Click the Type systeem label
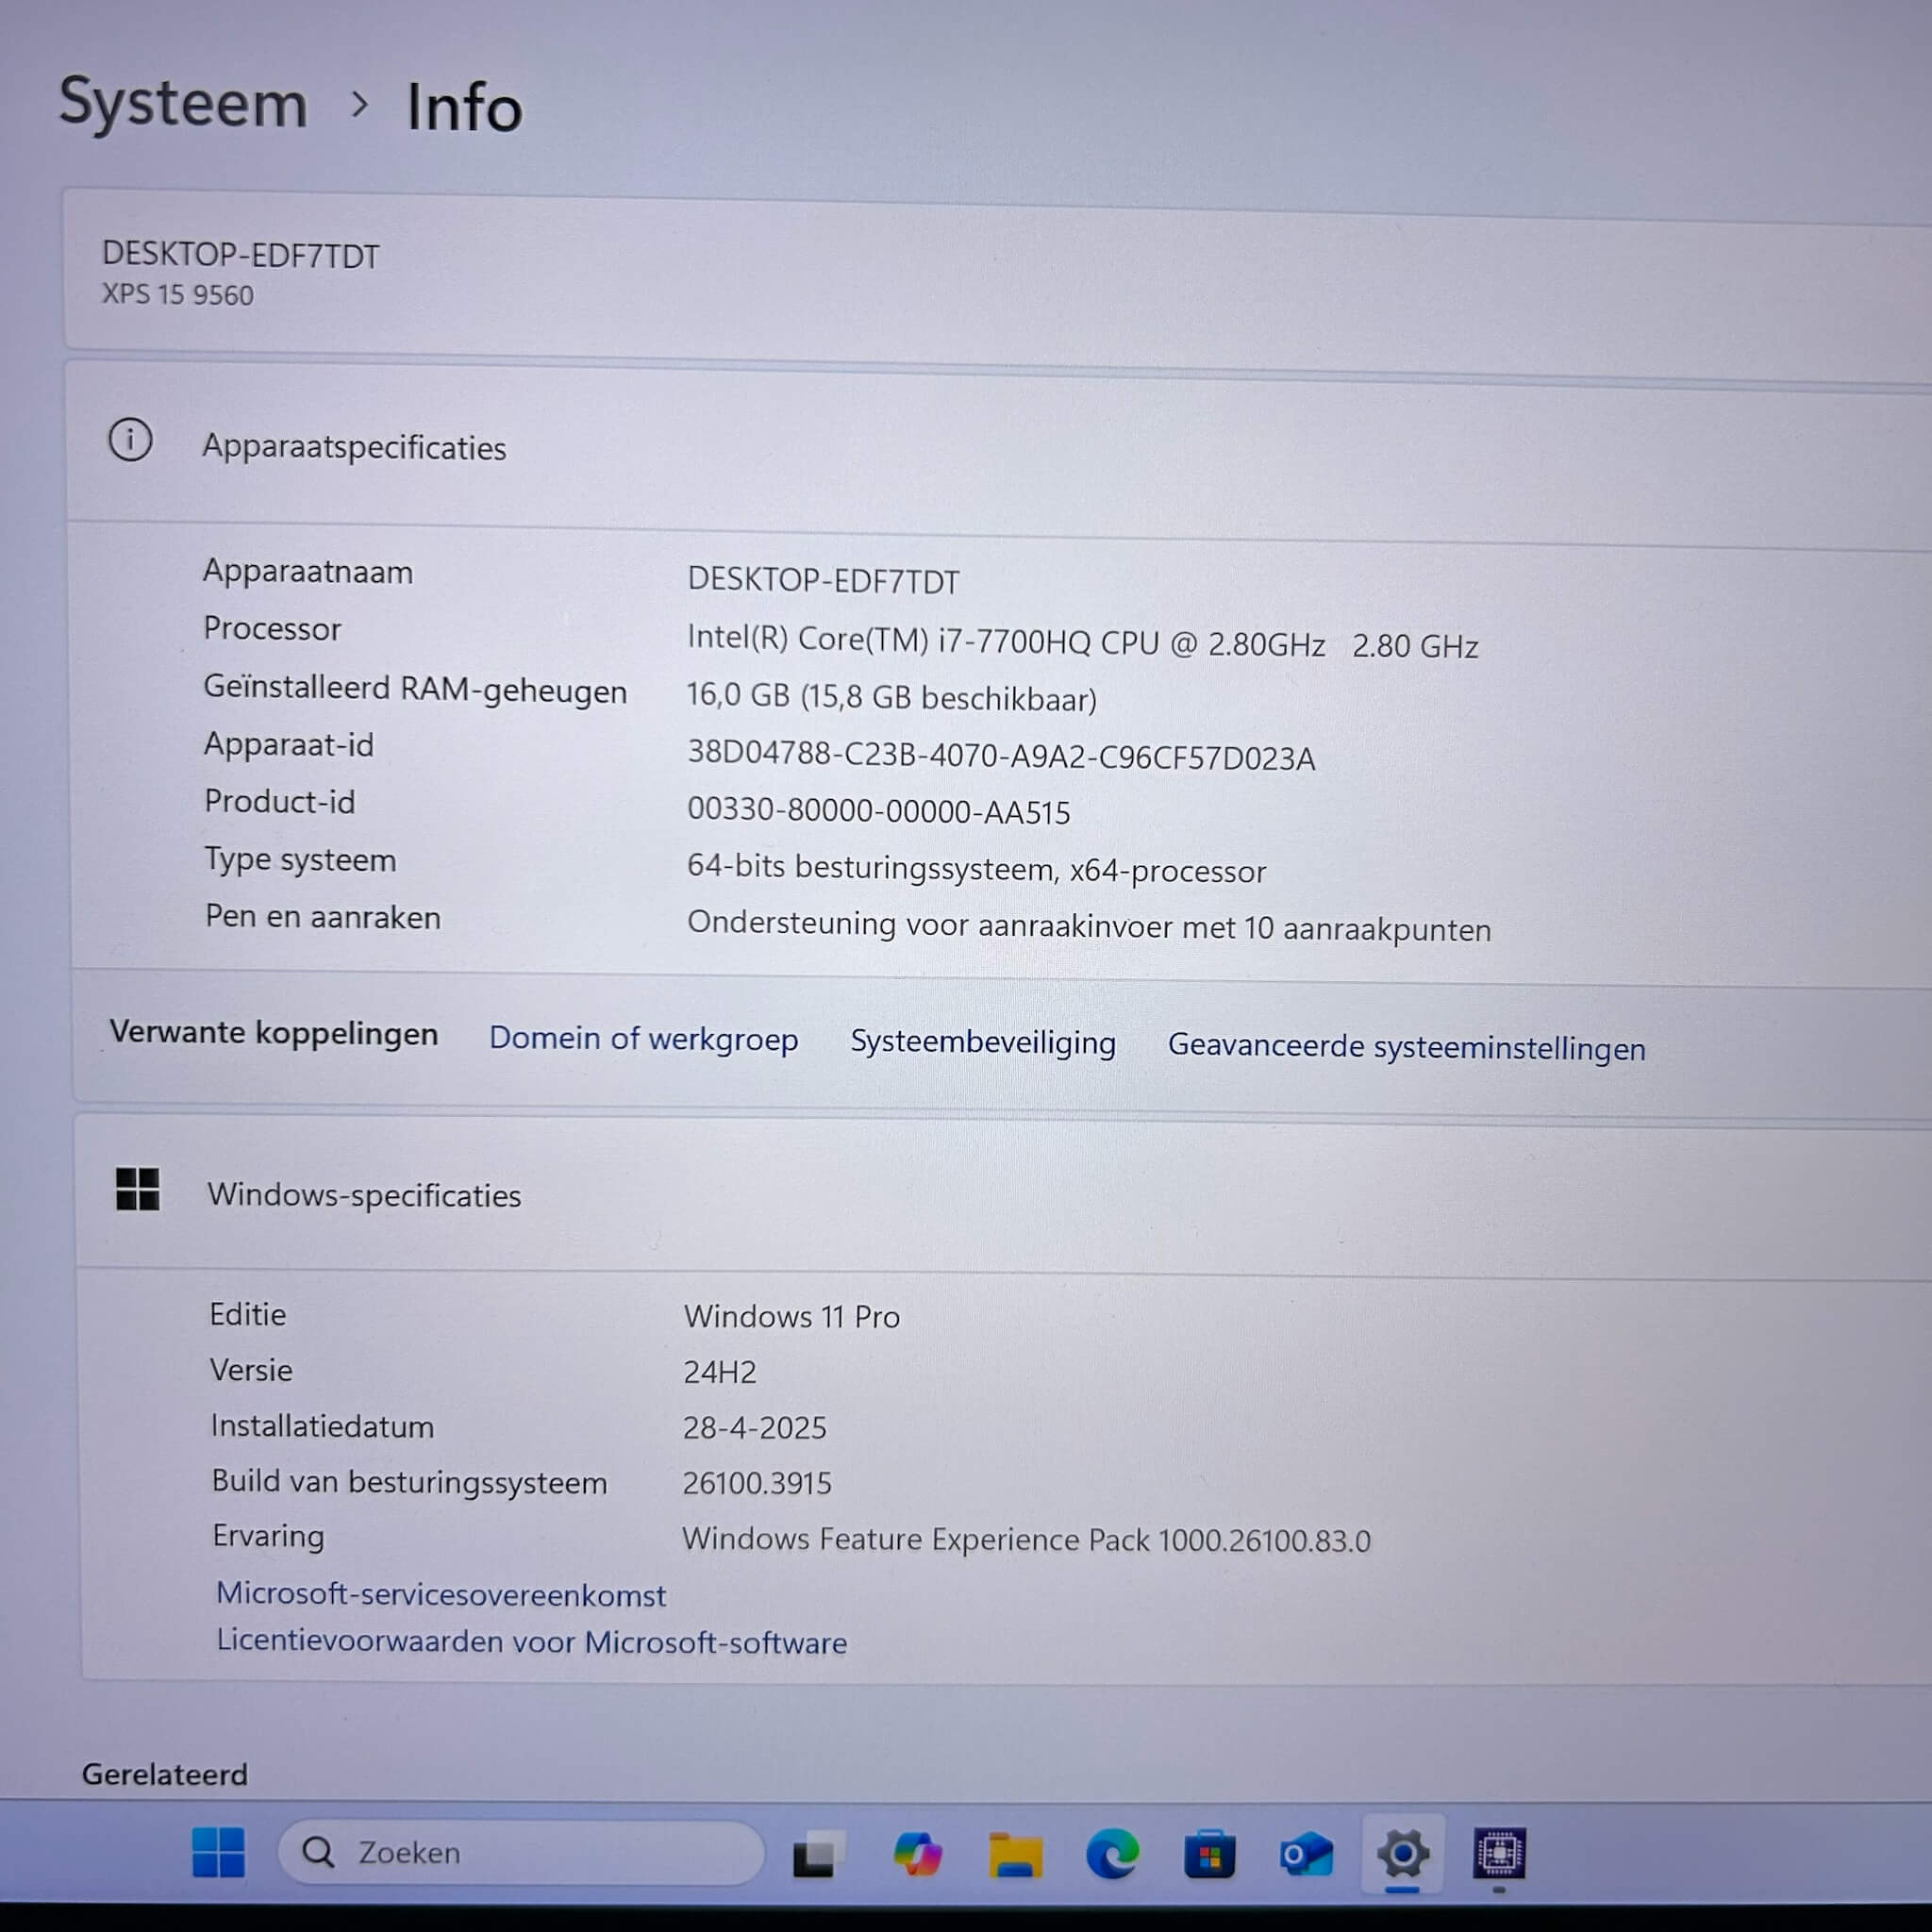The width and height of the screenshot is (1932, 1932). (x=301, y=860)
